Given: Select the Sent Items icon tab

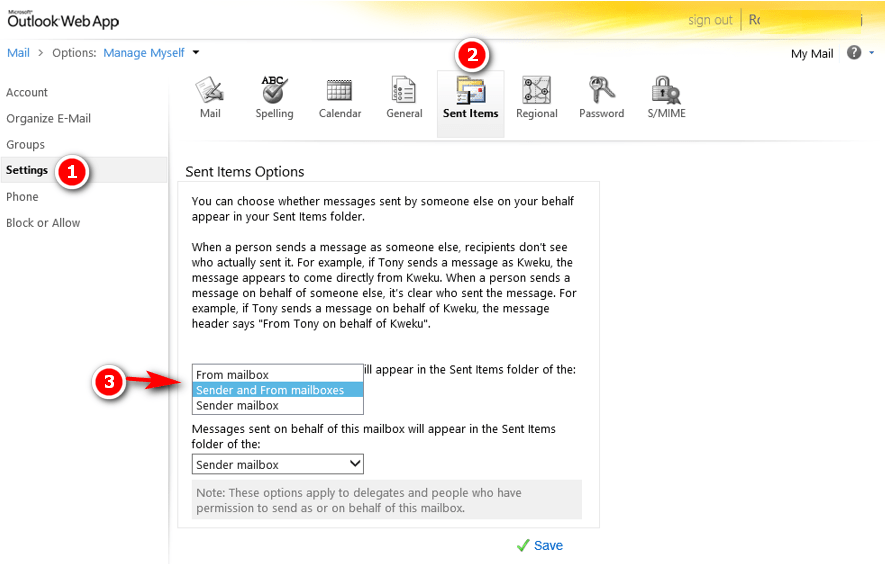Looking at the screenshot, I should point(471,97).
